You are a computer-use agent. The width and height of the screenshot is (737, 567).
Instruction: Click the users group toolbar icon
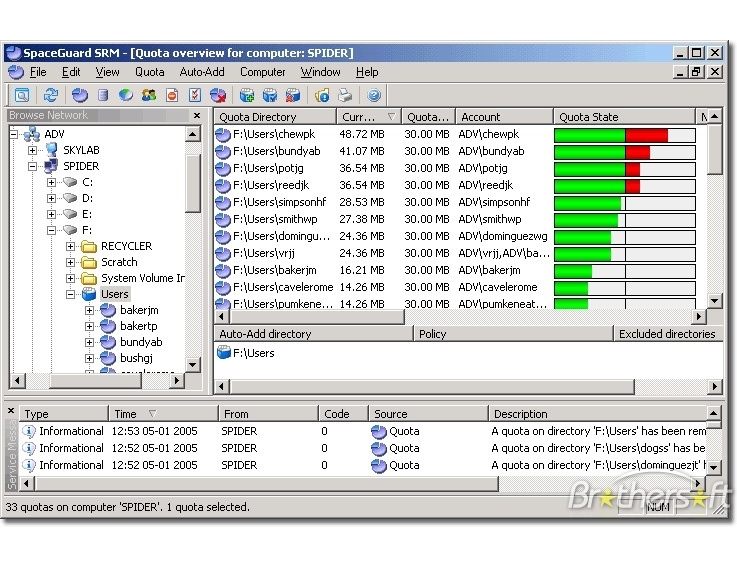point(149,95)
